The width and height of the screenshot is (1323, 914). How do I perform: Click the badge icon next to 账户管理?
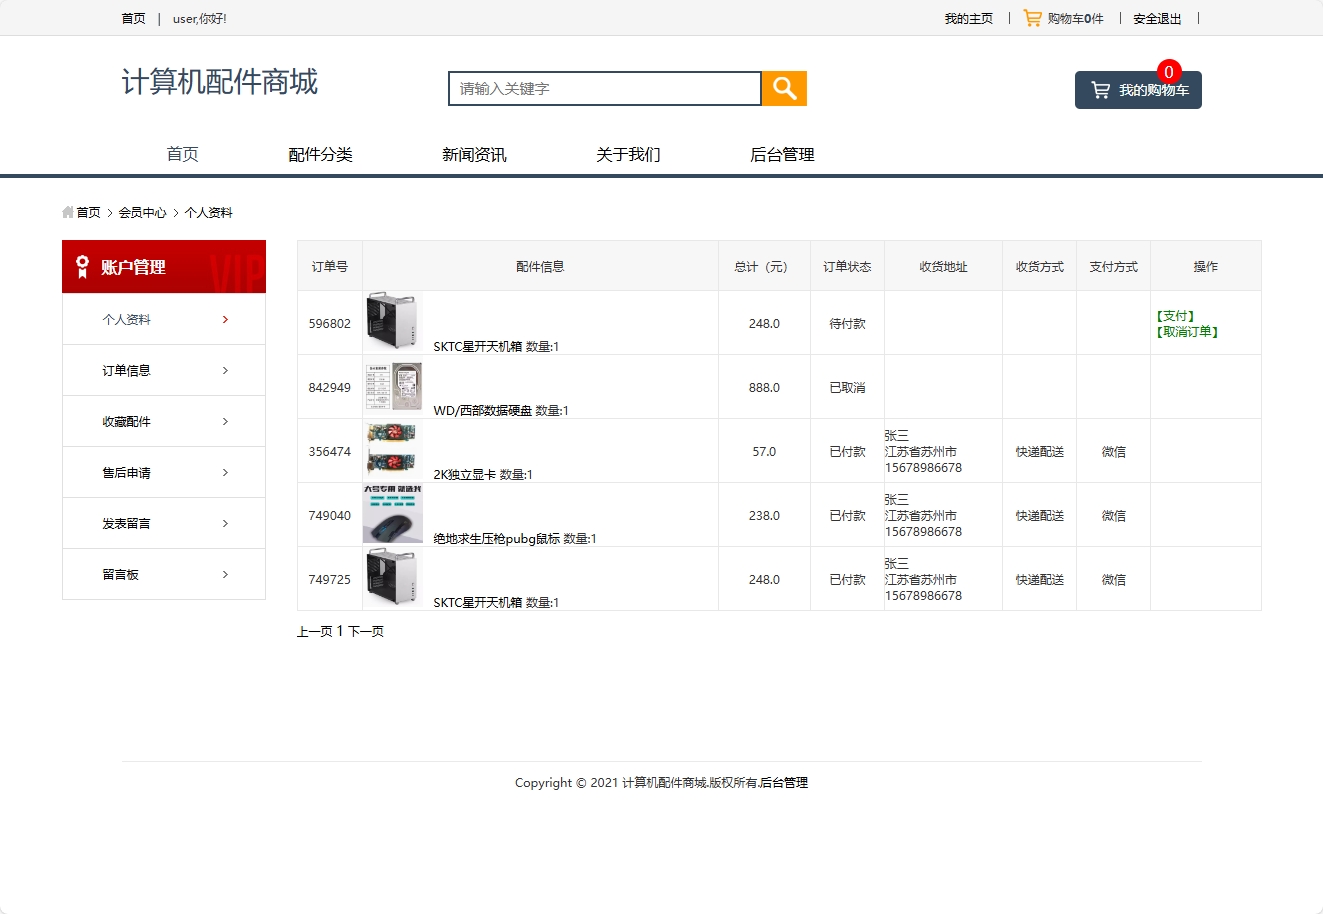82,266
